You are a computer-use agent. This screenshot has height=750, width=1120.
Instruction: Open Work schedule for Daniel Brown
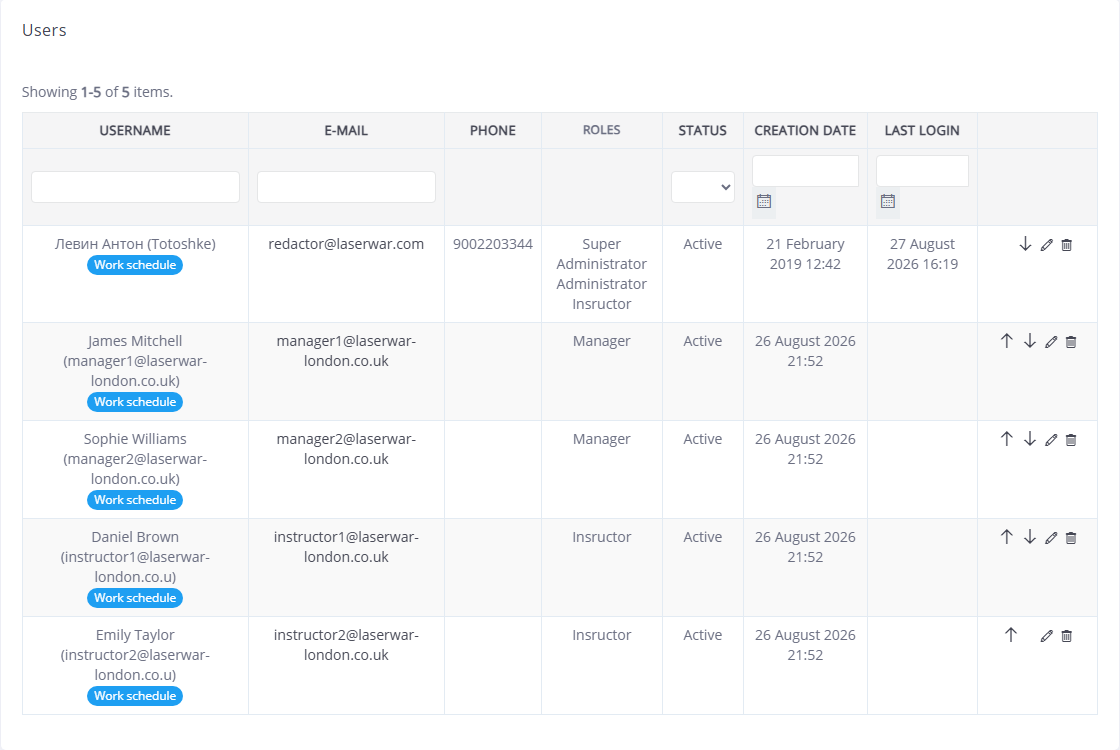pyautogui.click(x=135, y=598)
